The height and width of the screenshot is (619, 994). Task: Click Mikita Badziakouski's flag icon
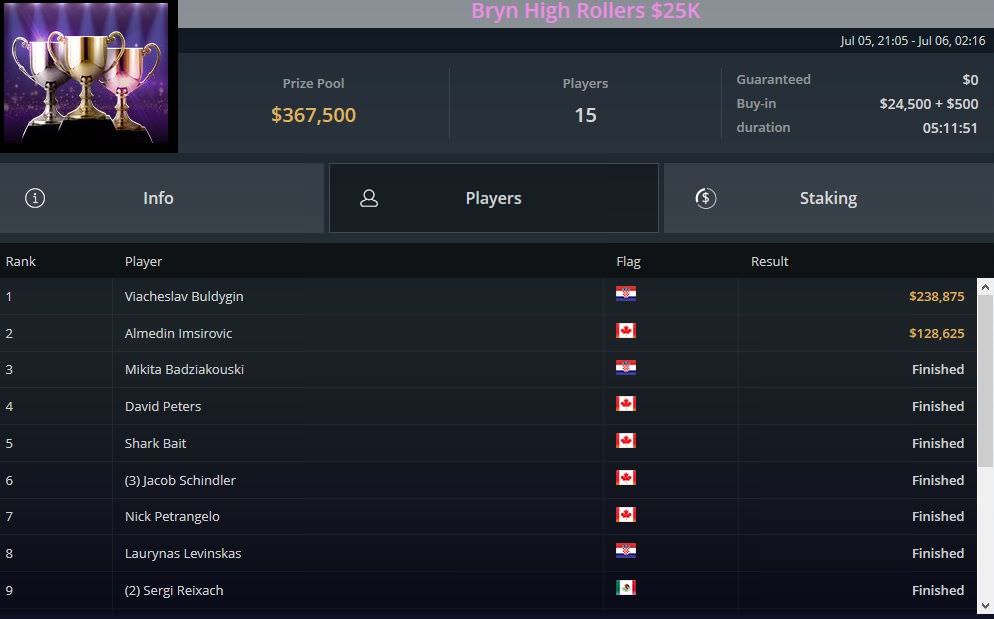click(626, 367)
